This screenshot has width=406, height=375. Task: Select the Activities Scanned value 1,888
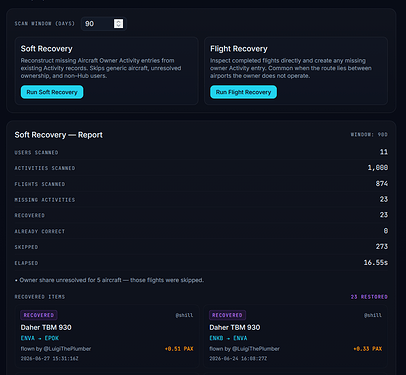pos(378,168)
